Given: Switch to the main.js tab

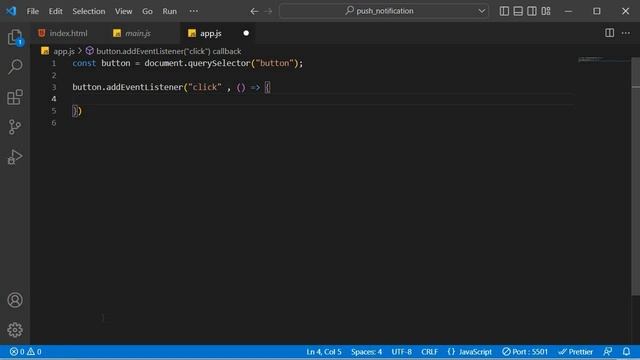Looking at the screenshot, I should pos(139,33).
